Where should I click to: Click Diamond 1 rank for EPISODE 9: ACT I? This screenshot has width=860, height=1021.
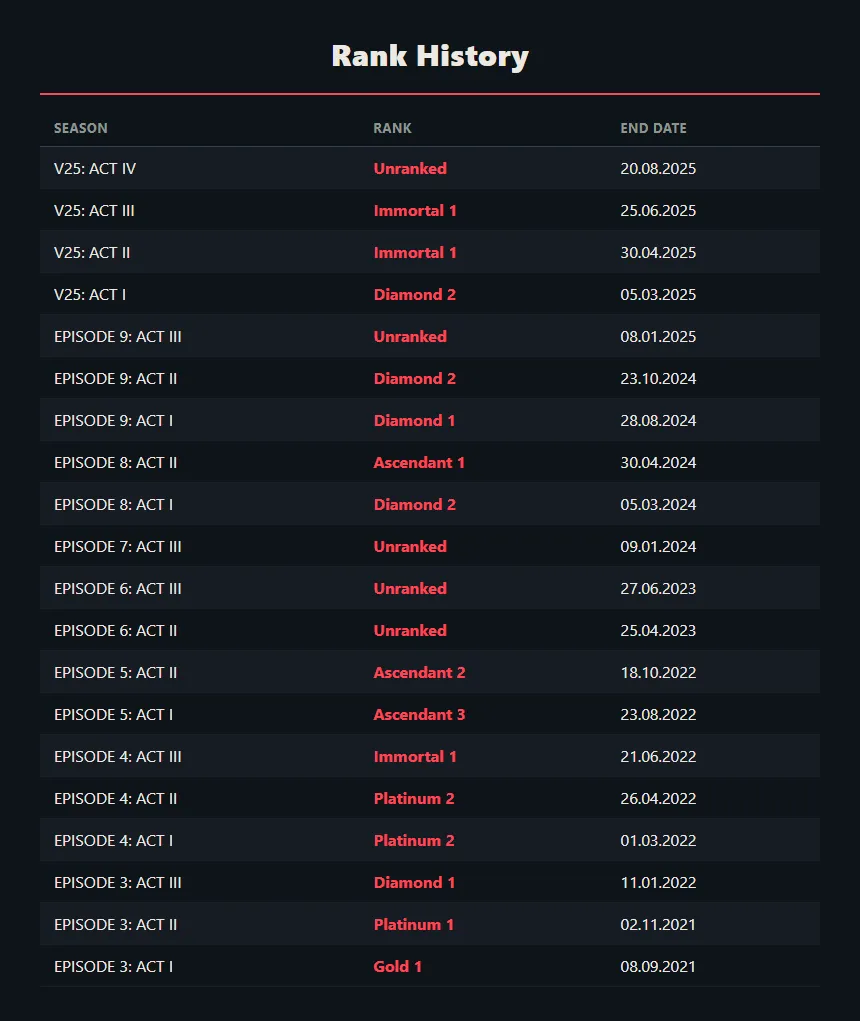(414, 421)
